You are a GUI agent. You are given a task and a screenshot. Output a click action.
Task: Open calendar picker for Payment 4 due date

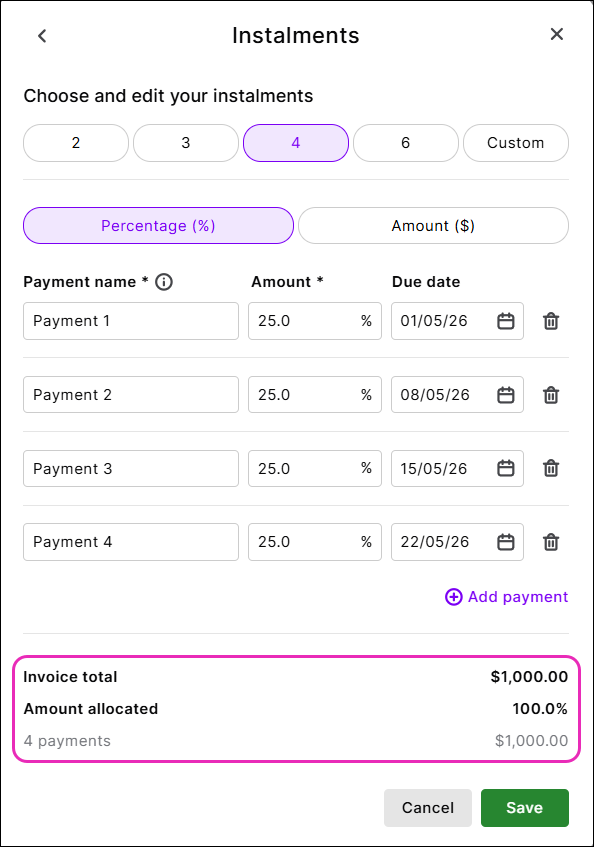tap(505, 542)
